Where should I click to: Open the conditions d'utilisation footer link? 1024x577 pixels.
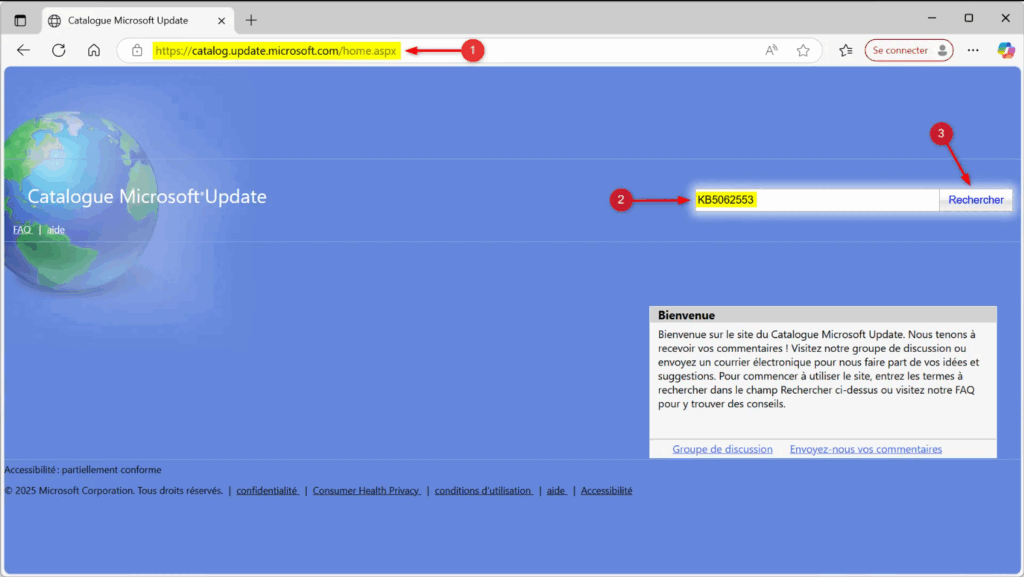(x=483, y=490)
